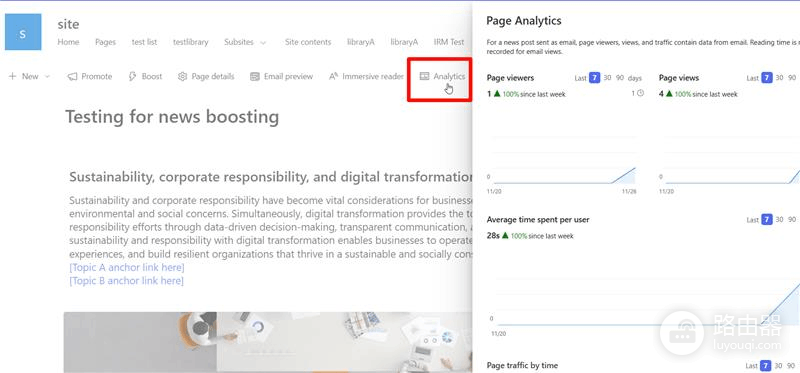Select 7 days for Page views

[x=766, y=78]
